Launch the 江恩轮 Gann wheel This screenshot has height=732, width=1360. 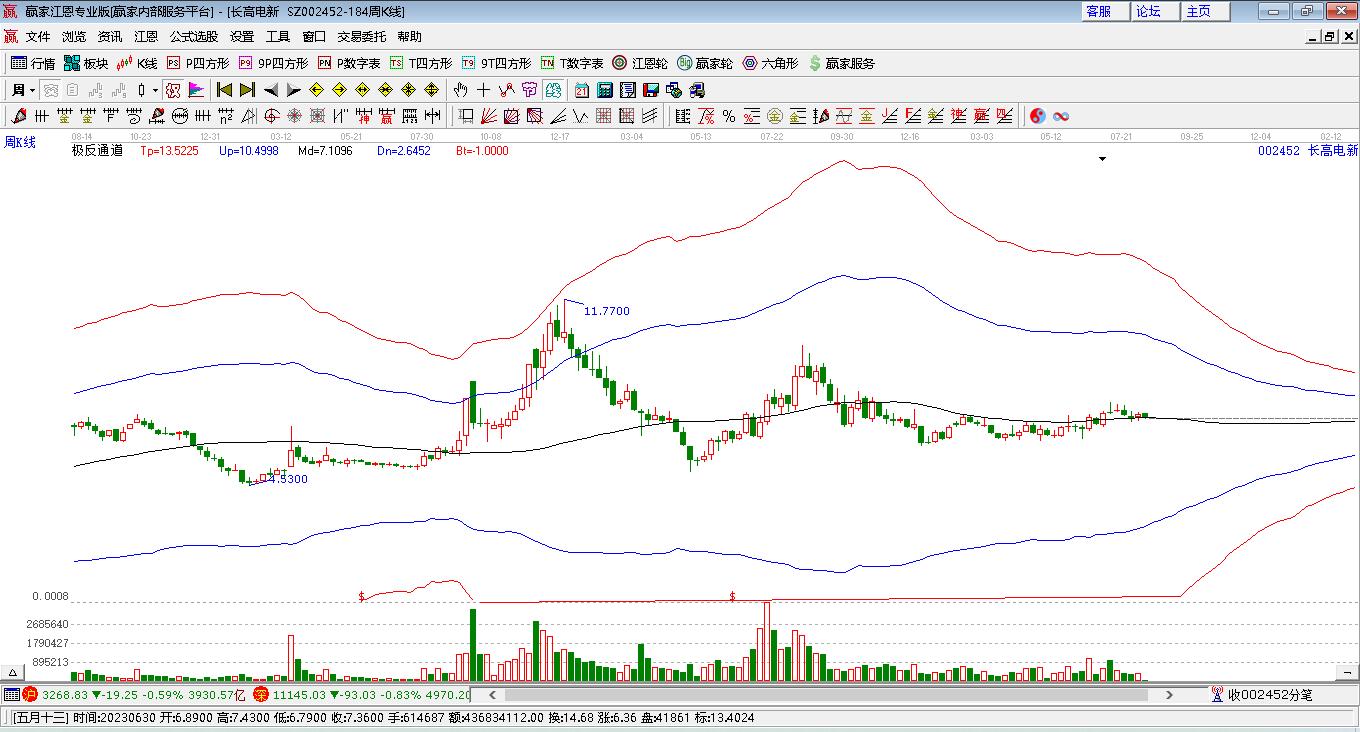tap(640, 63)
